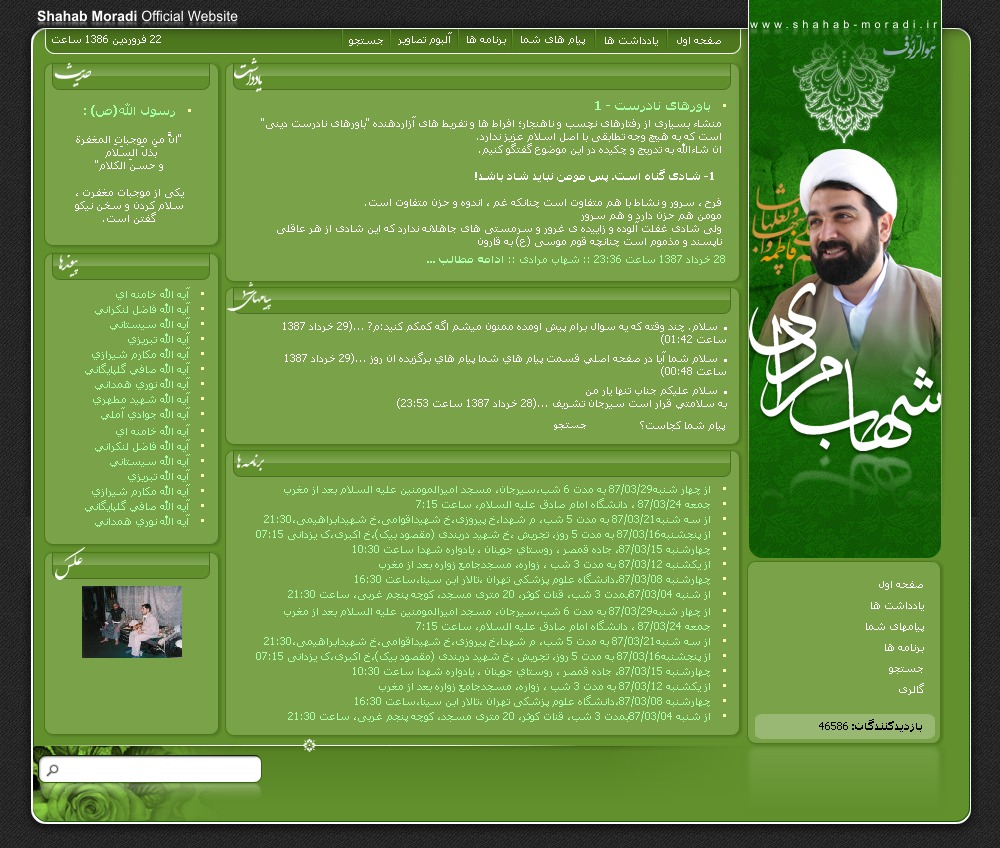Click the عکس calligraphy header icon
Image resolution: width=1000 pixels, height=848 pixels.
[x=69, y=564]
